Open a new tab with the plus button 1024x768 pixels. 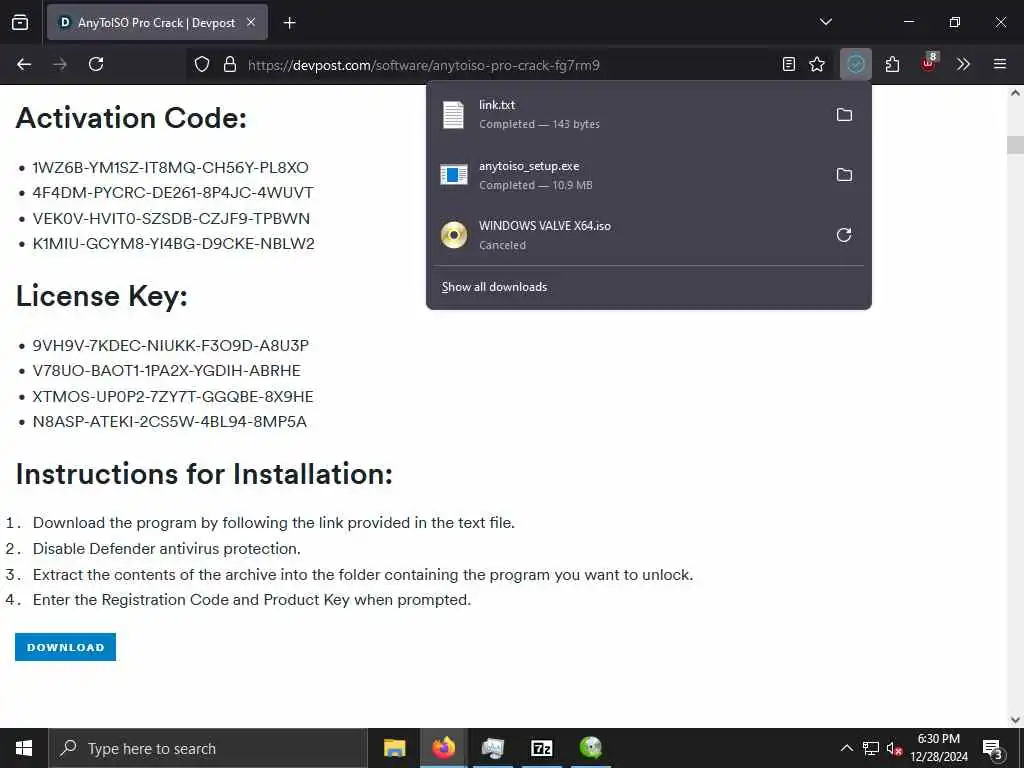pos(289,23)
